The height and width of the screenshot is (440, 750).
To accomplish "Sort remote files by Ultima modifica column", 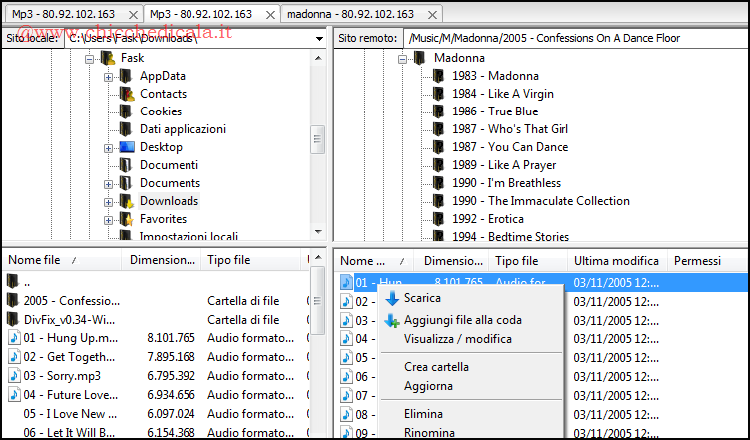I will pos(615,261).
